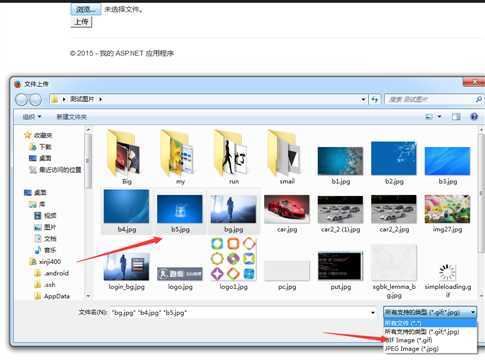This screenshot has width=485, height=360.
Task: Select the xinji400 user folder
Action: point(45,262)
